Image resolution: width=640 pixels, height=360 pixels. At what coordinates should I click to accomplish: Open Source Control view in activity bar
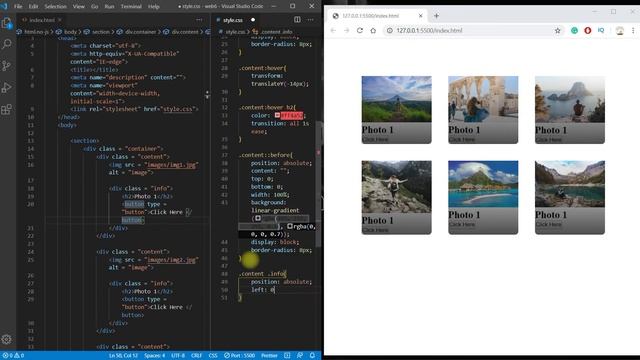coord(7,66)
